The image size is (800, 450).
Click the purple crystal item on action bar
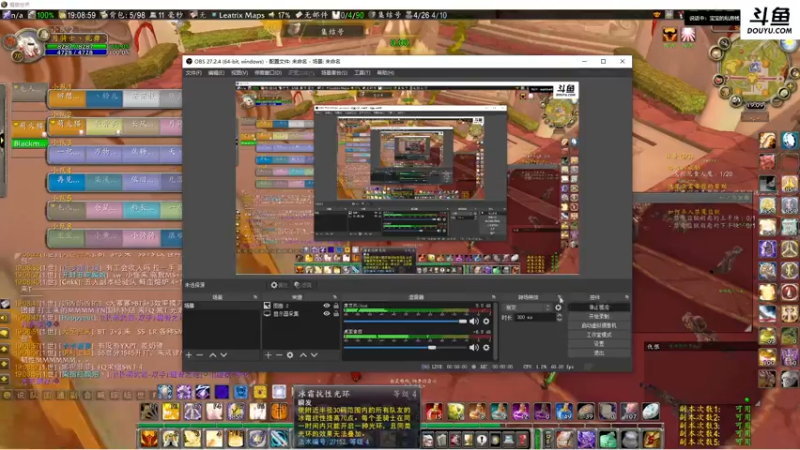coord(586,439)
